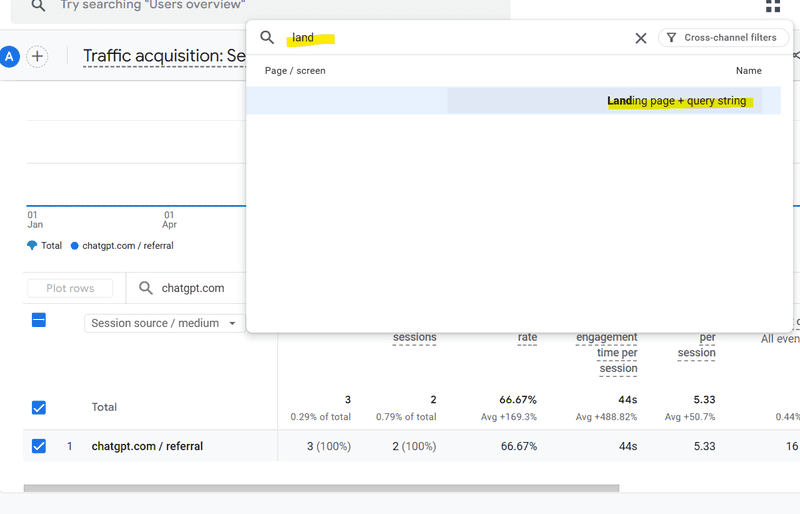800x514 pixels.
Task: Open the apps grid icon
Action: 773,6
